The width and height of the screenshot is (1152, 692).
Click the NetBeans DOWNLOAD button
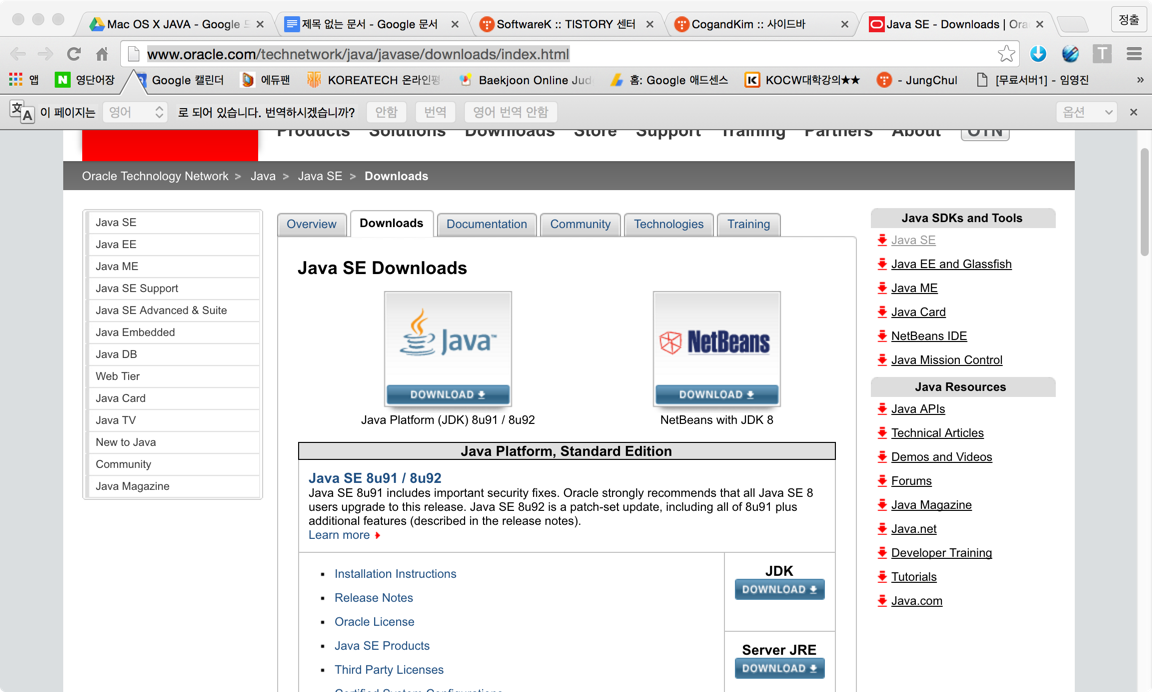(716, 394)
